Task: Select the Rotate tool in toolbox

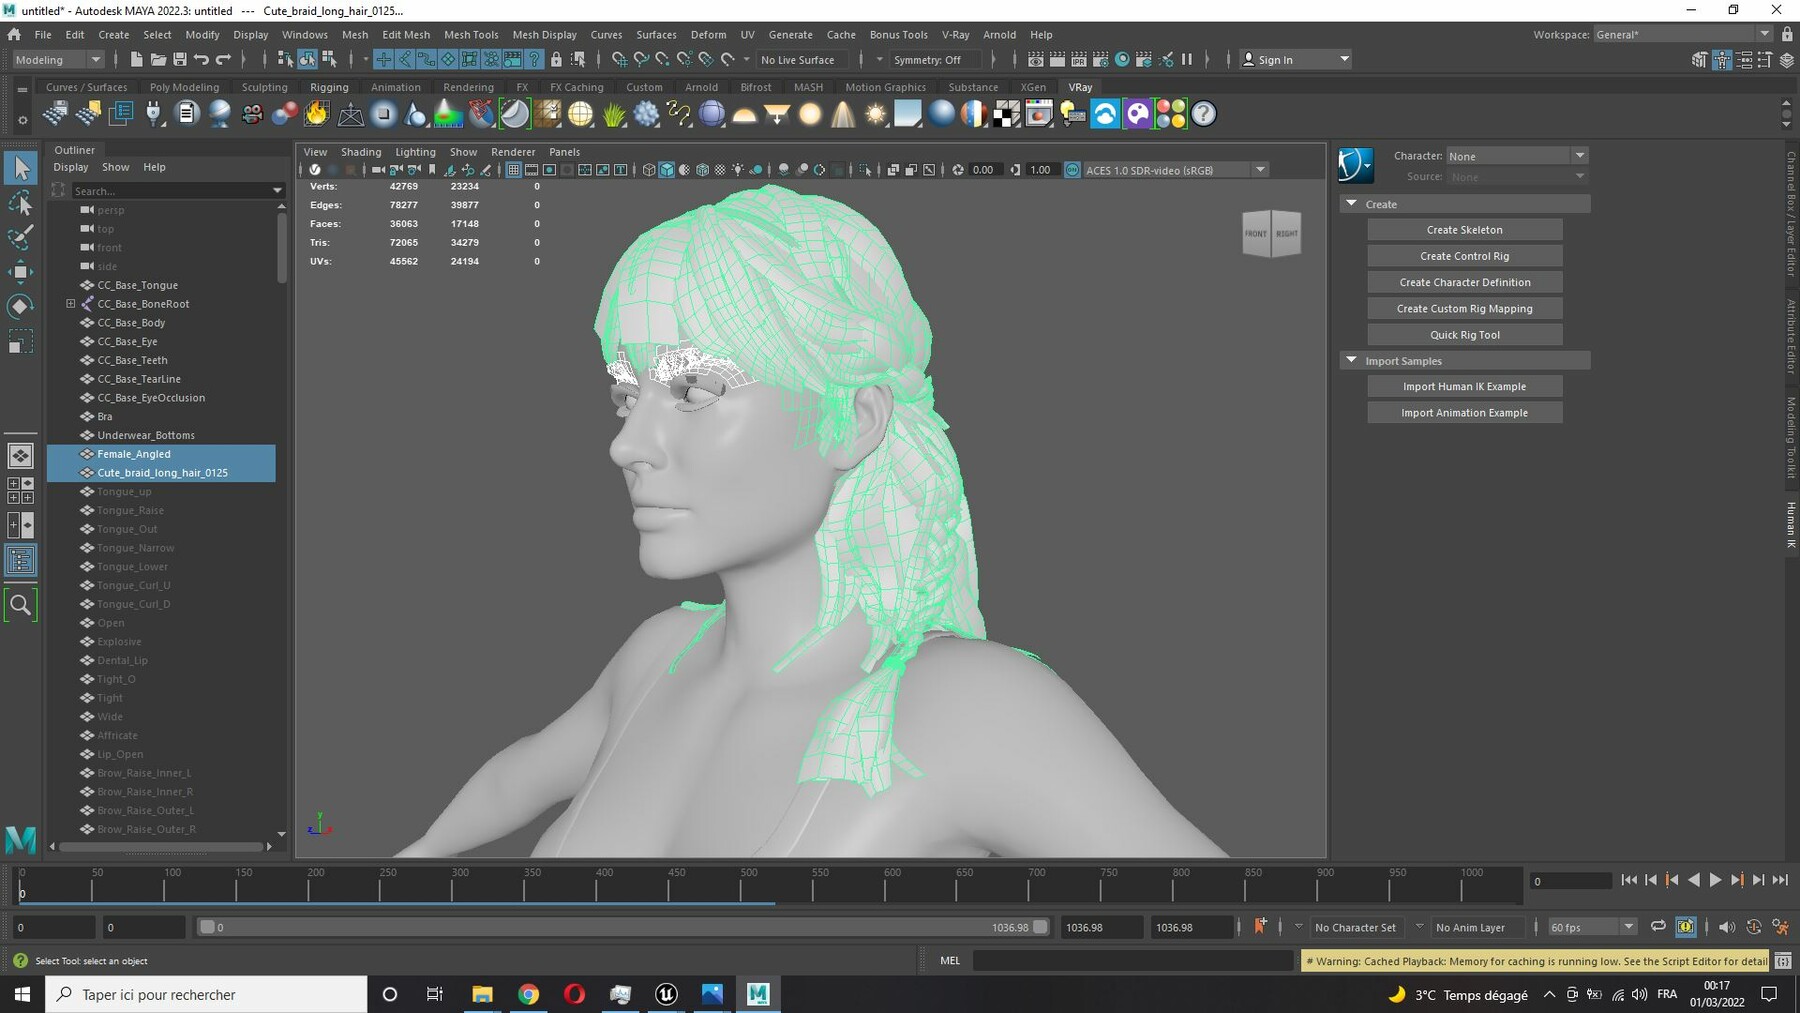Action: [21, 306]
